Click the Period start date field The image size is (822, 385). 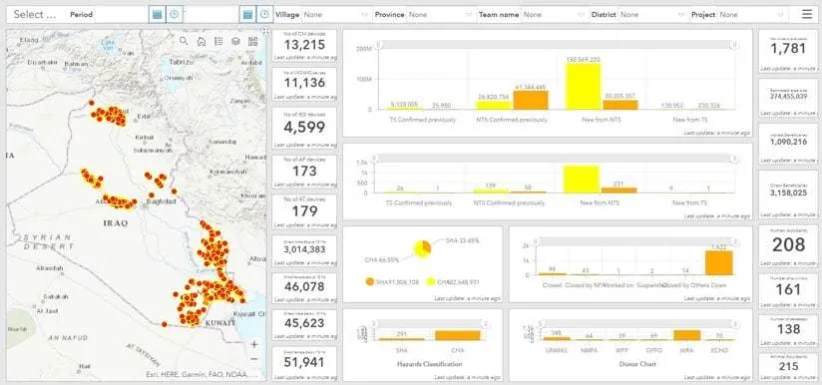click(x=122, y=15)
